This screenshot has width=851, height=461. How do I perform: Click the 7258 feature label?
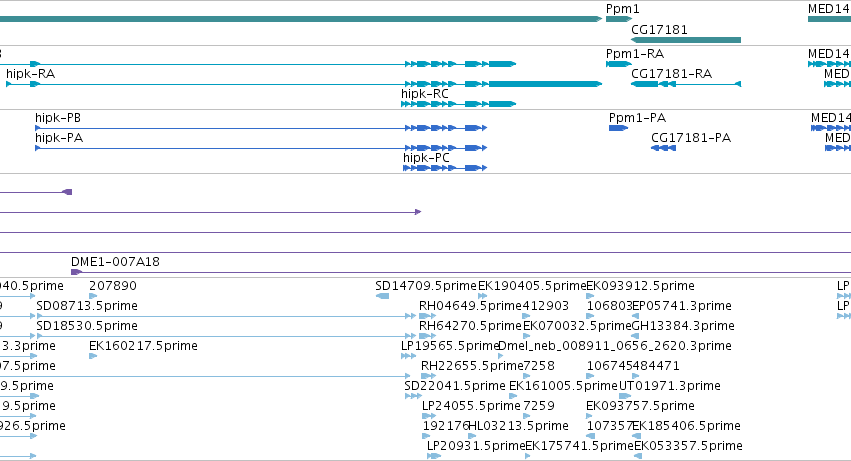click(x=538, y=366)
